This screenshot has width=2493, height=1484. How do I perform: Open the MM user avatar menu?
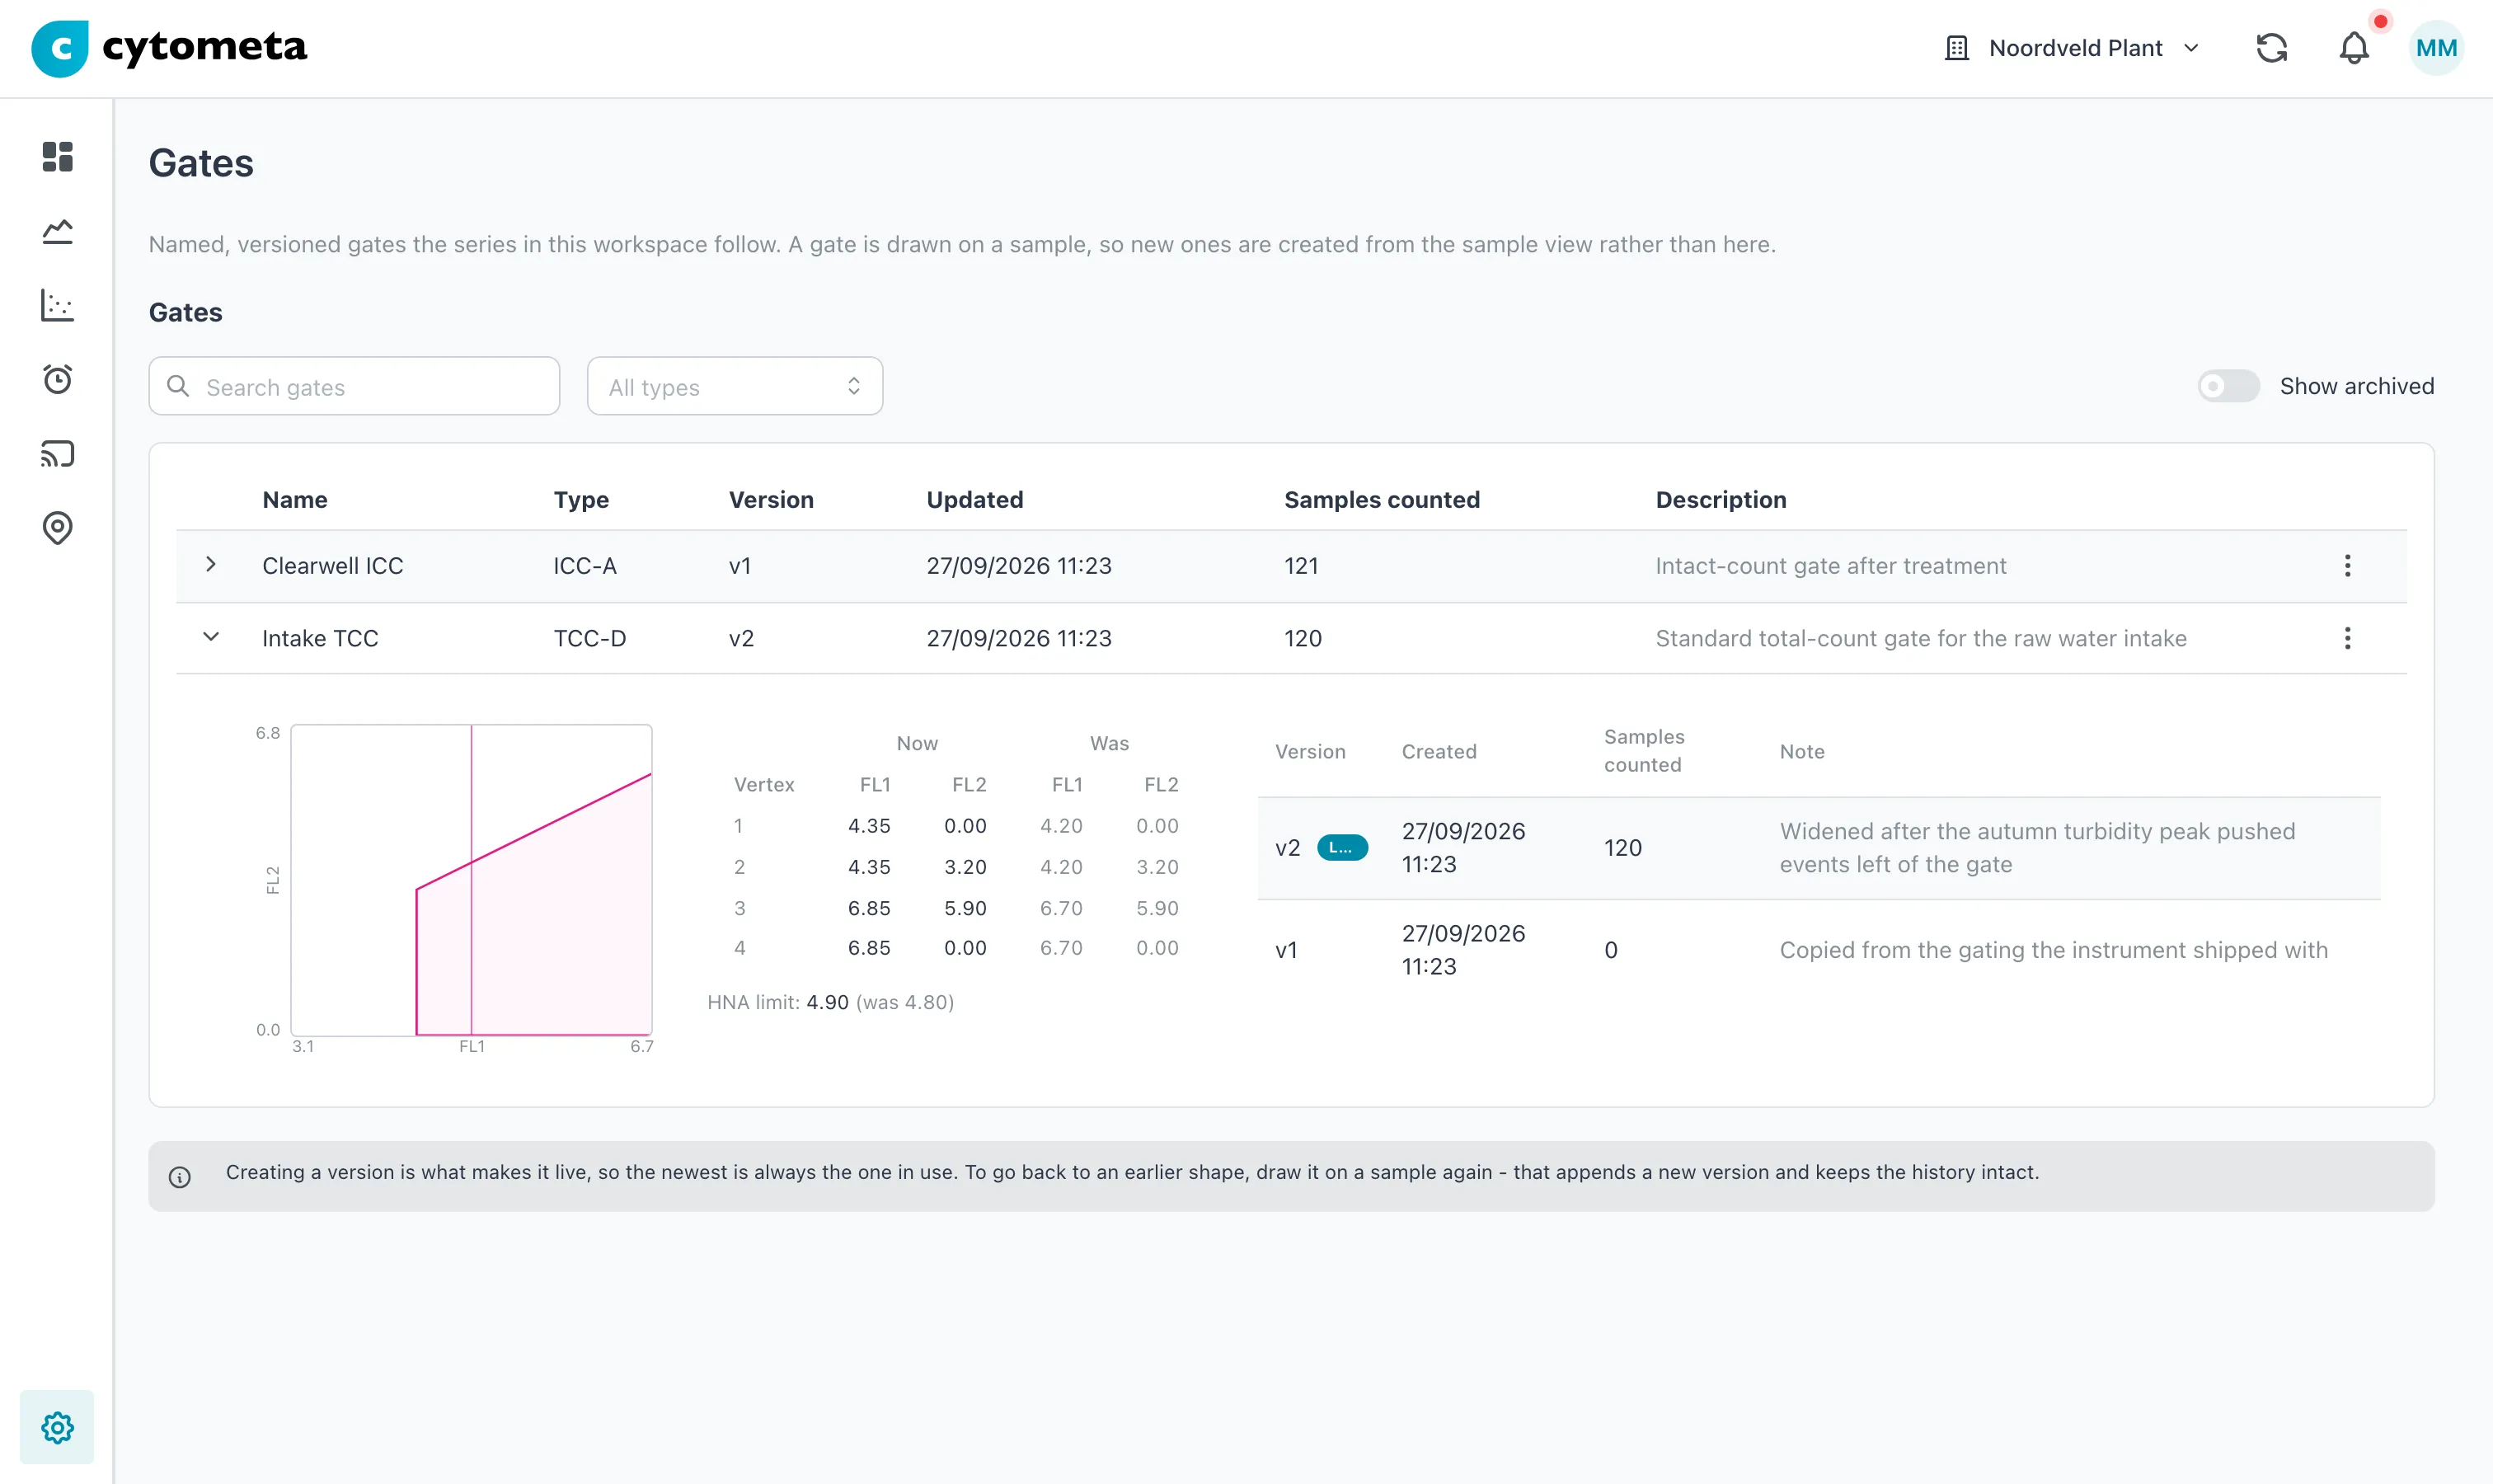click(2436, 48)
